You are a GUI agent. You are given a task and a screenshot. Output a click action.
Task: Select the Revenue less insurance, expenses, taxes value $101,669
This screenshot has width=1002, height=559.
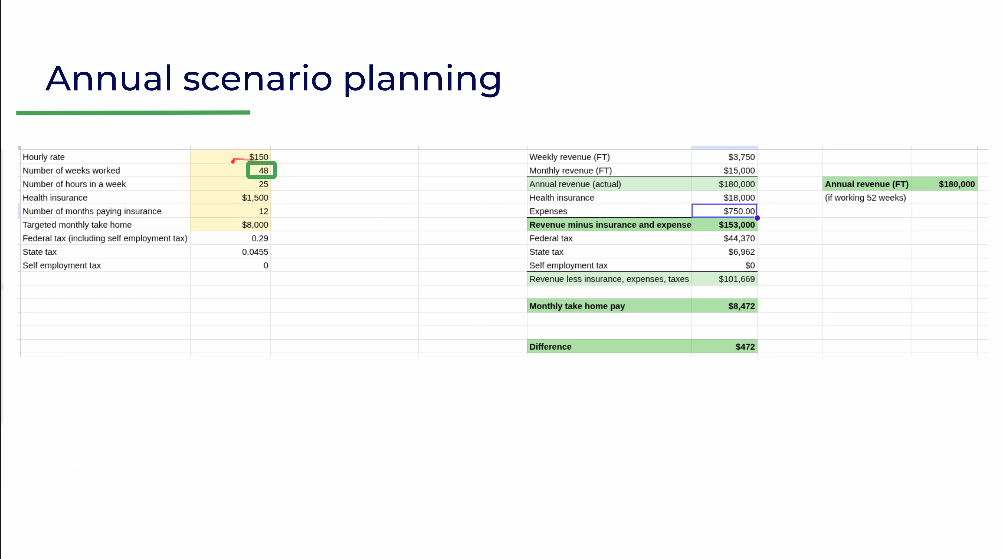point(724,279)
